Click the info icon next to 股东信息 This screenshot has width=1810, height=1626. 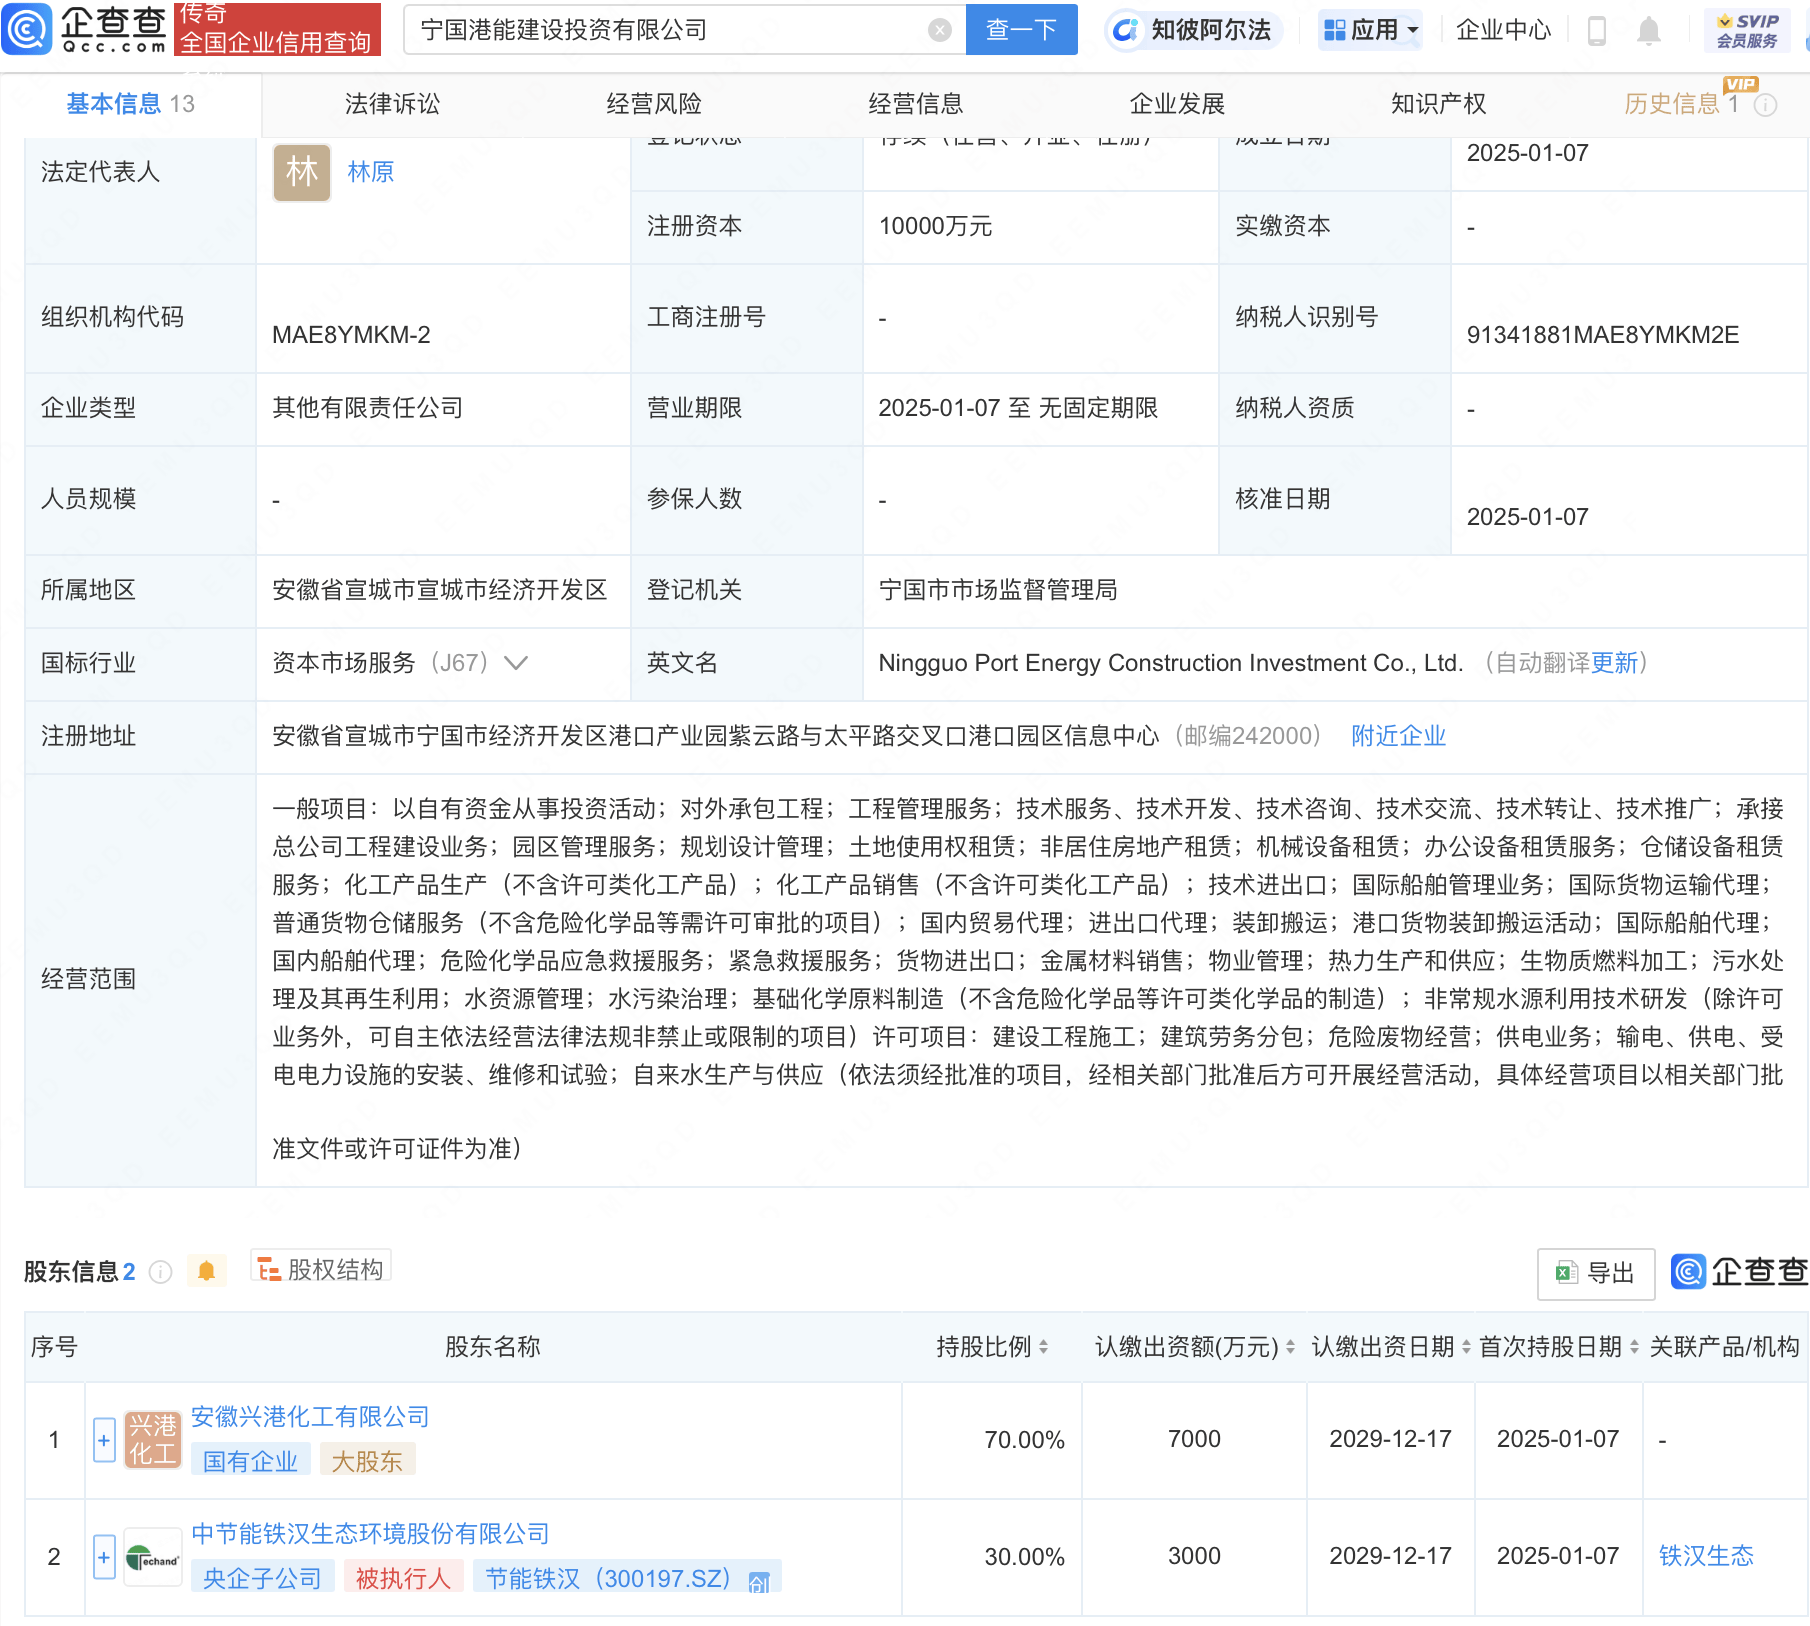(160, 1272)
